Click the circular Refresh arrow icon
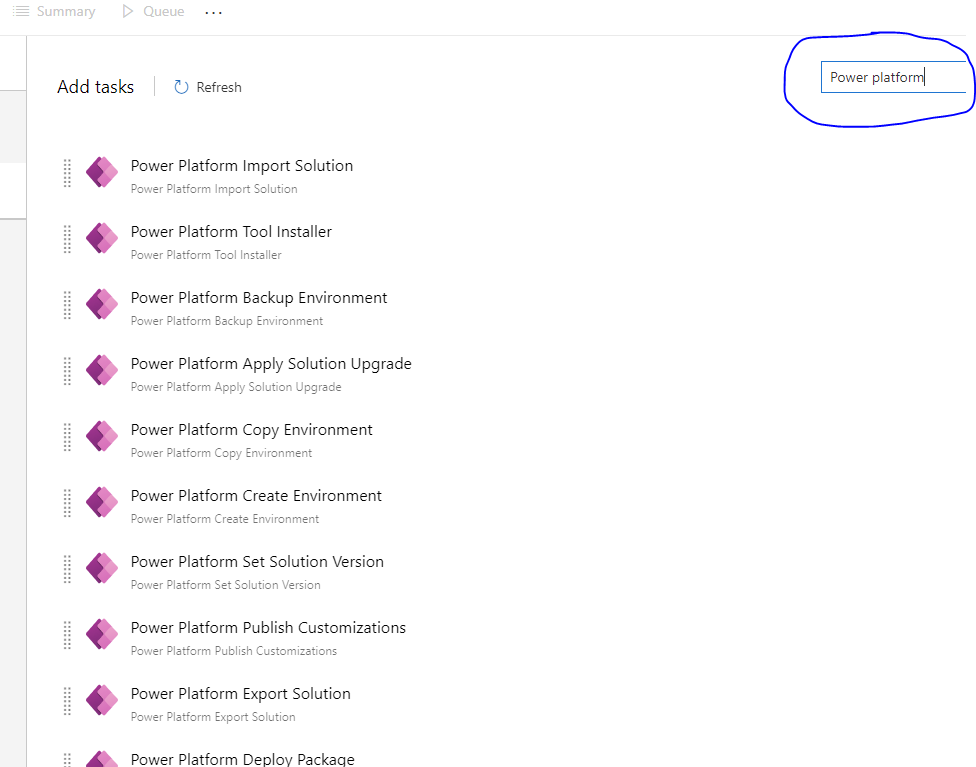 (181, 87)
